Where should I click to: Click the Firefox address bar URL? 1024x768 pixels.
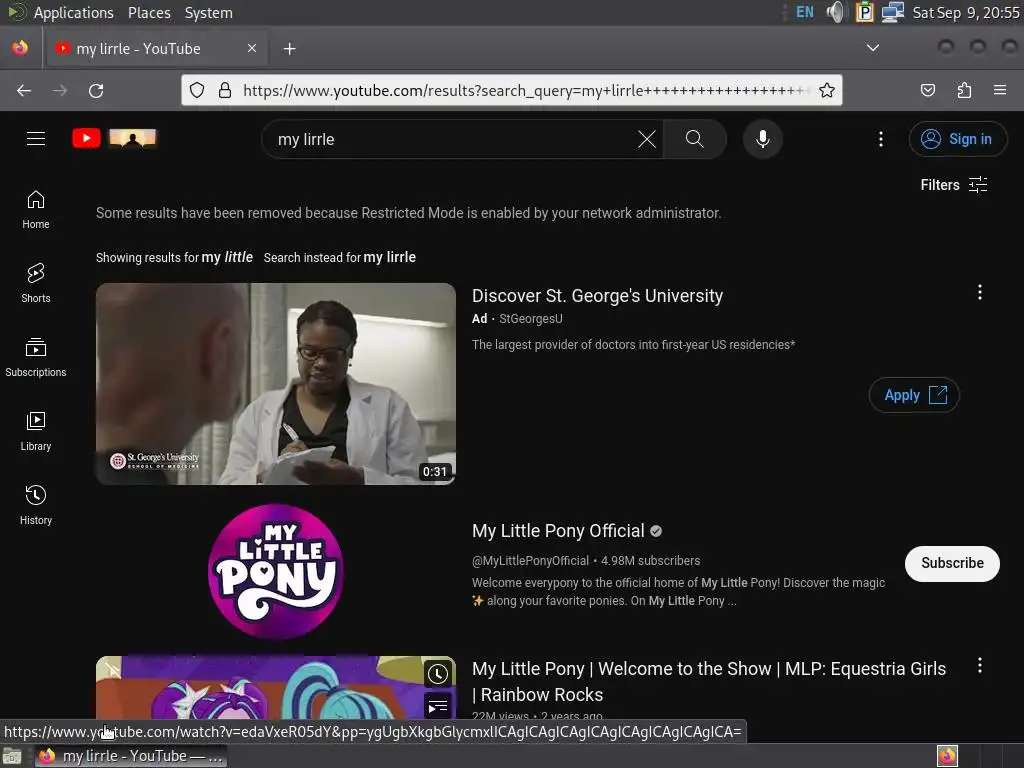524,90
